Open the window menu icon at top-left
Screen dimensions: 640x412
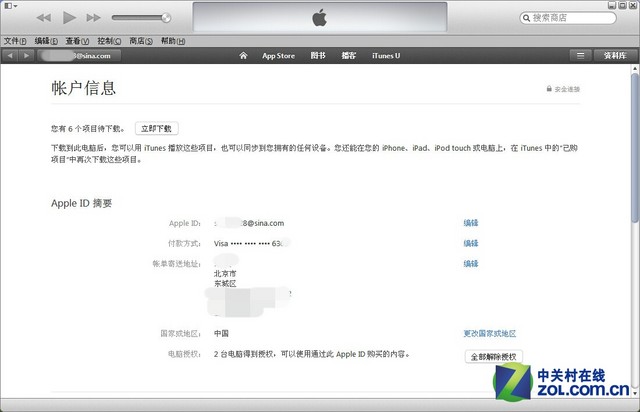coord(10,6)
